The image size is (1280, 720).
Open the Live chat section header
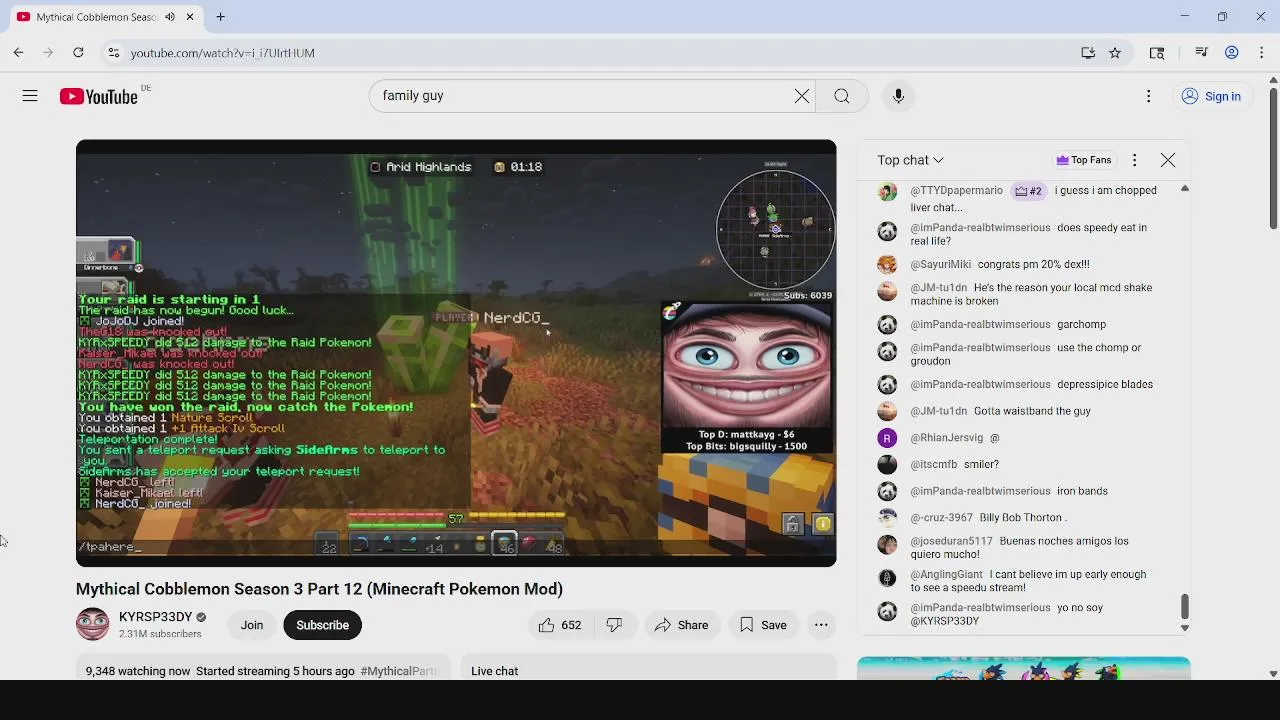494,671
